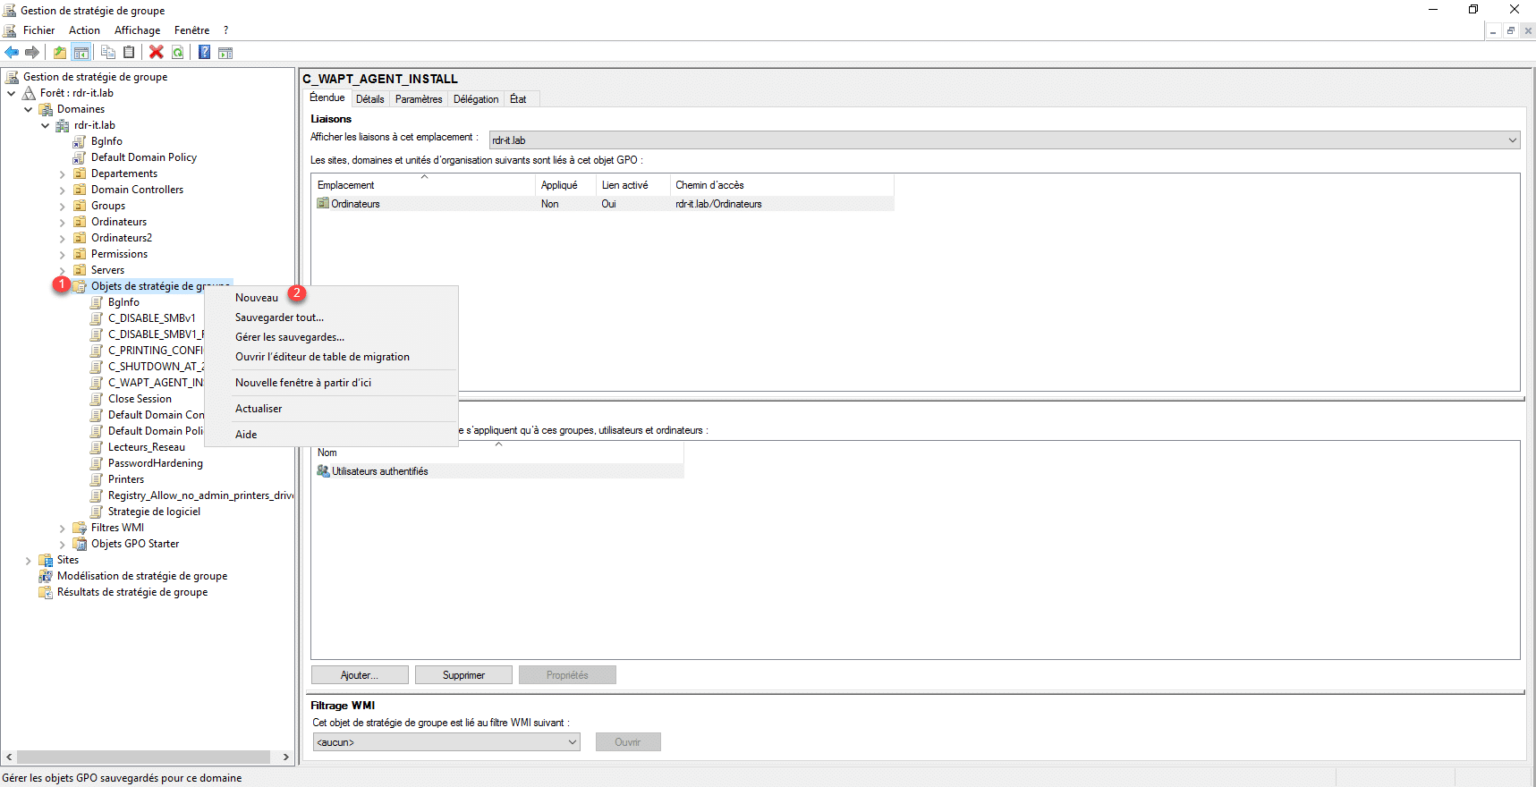Switch to the État tab
Screen dimensions: 1536x787
click(518, 99)
